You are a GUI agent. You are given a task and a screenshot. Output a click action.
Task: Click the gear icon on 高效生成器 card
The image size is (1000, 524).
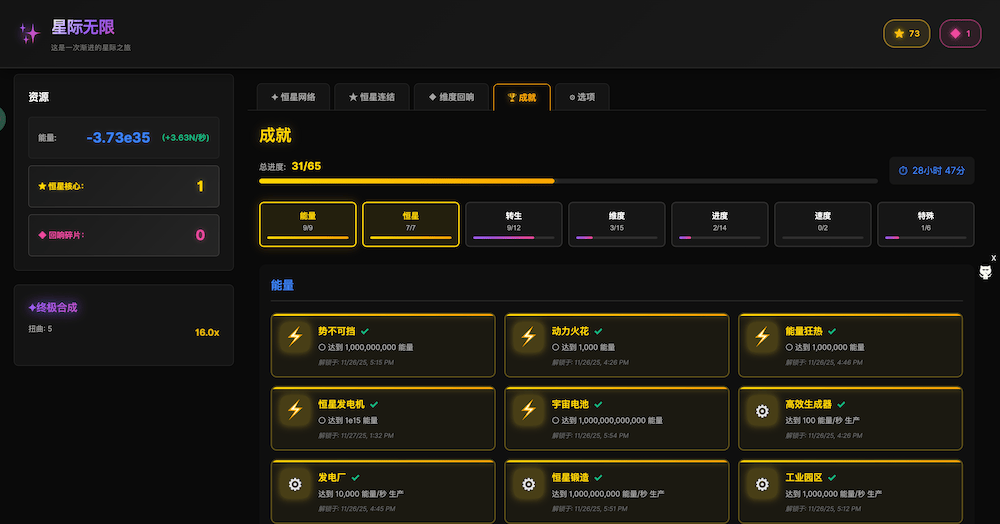click(762, 411)
